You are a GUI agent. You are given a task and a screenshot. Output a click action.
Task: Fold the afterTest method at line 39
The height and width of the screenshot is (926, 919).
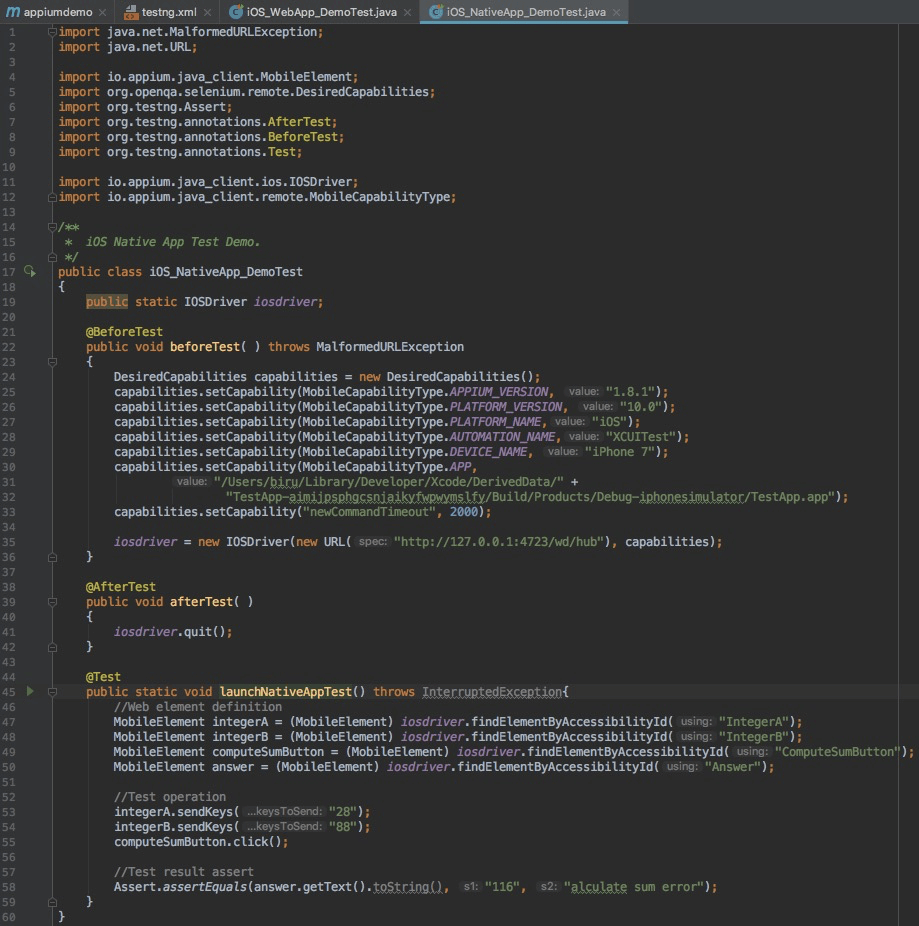52,601
